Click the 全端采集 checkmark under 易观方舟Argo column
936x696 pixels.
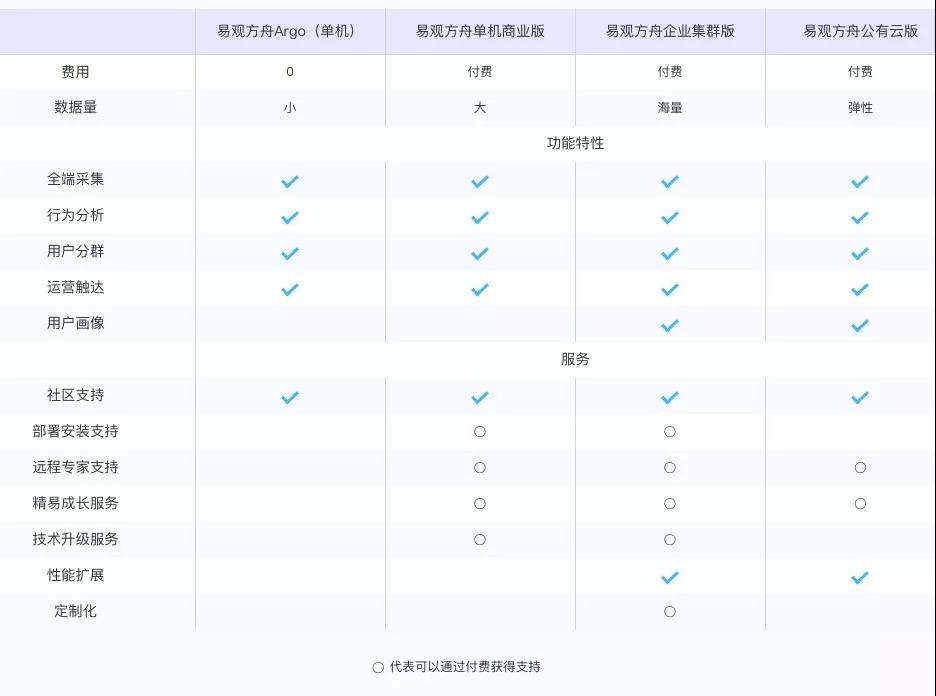pyautogui.click(x=290, y=181)
